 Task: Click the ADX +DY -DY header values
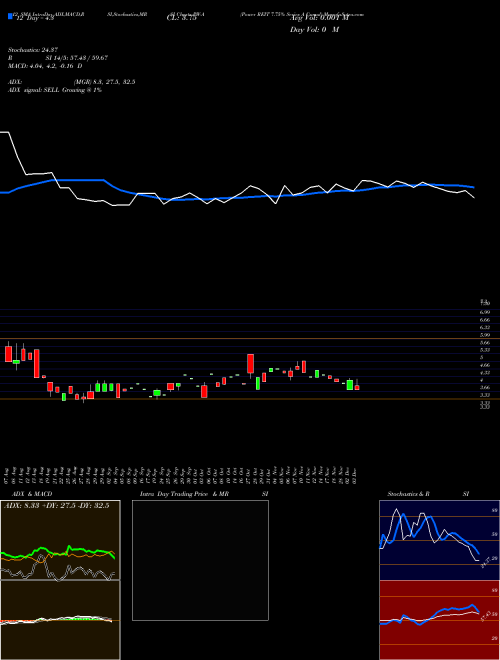pos(56,506)
